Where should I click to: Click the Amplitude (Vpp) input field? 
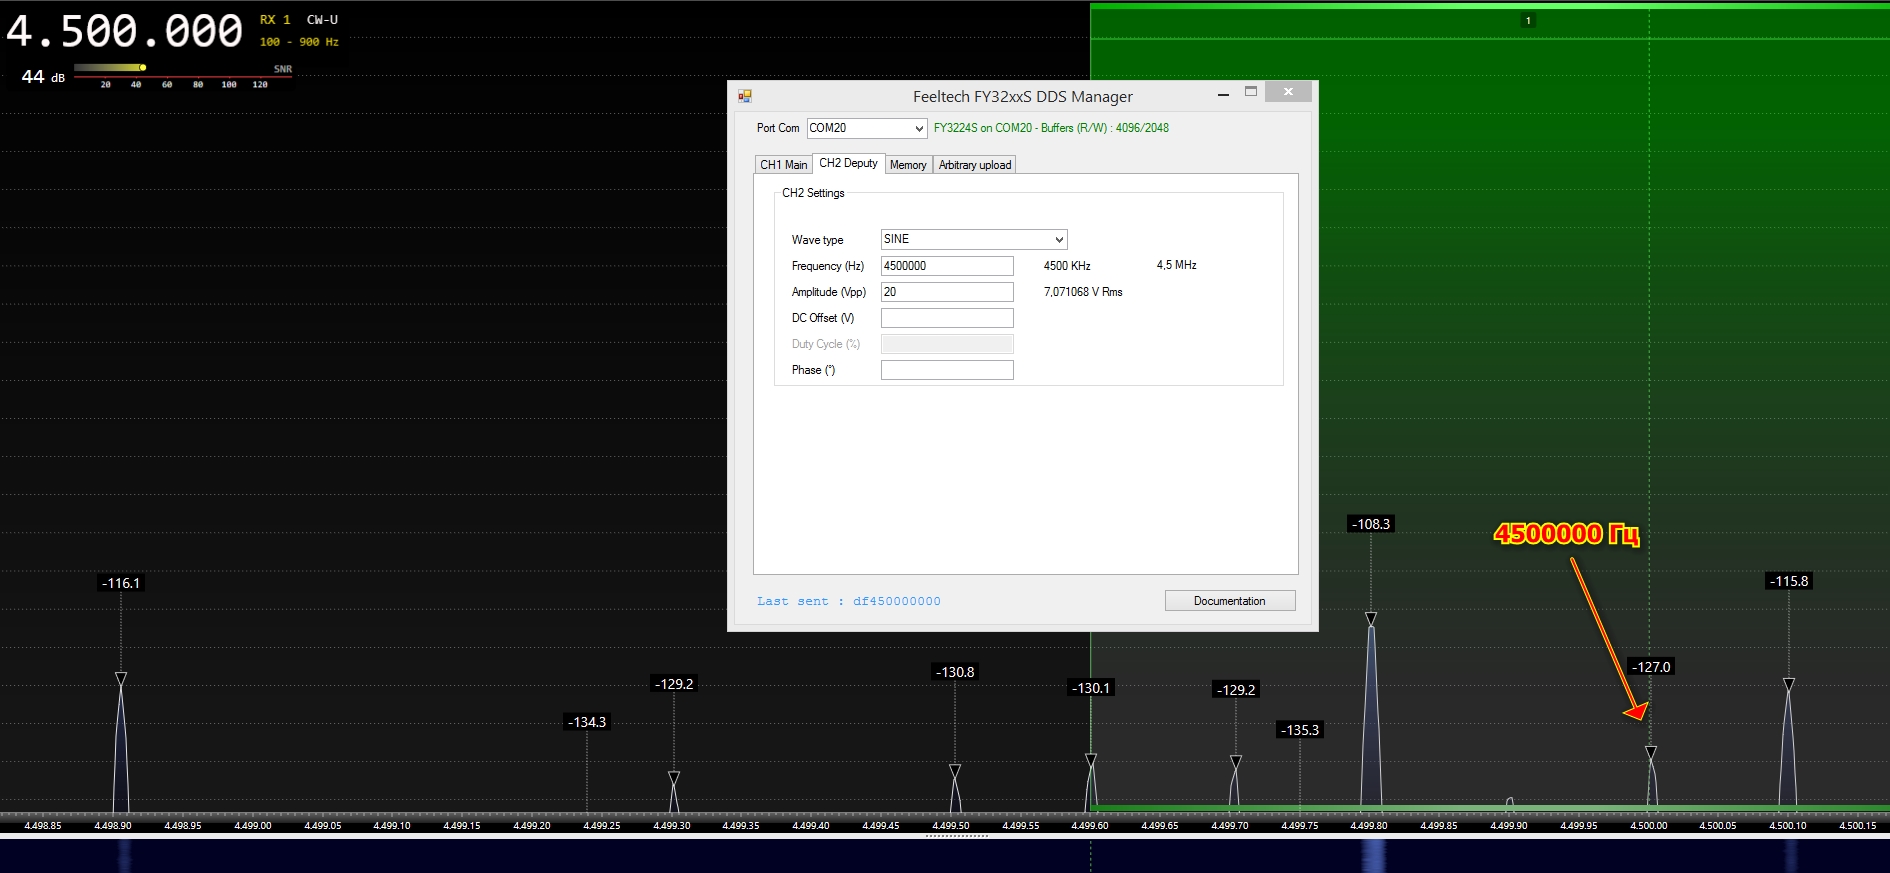coord(947,292)
